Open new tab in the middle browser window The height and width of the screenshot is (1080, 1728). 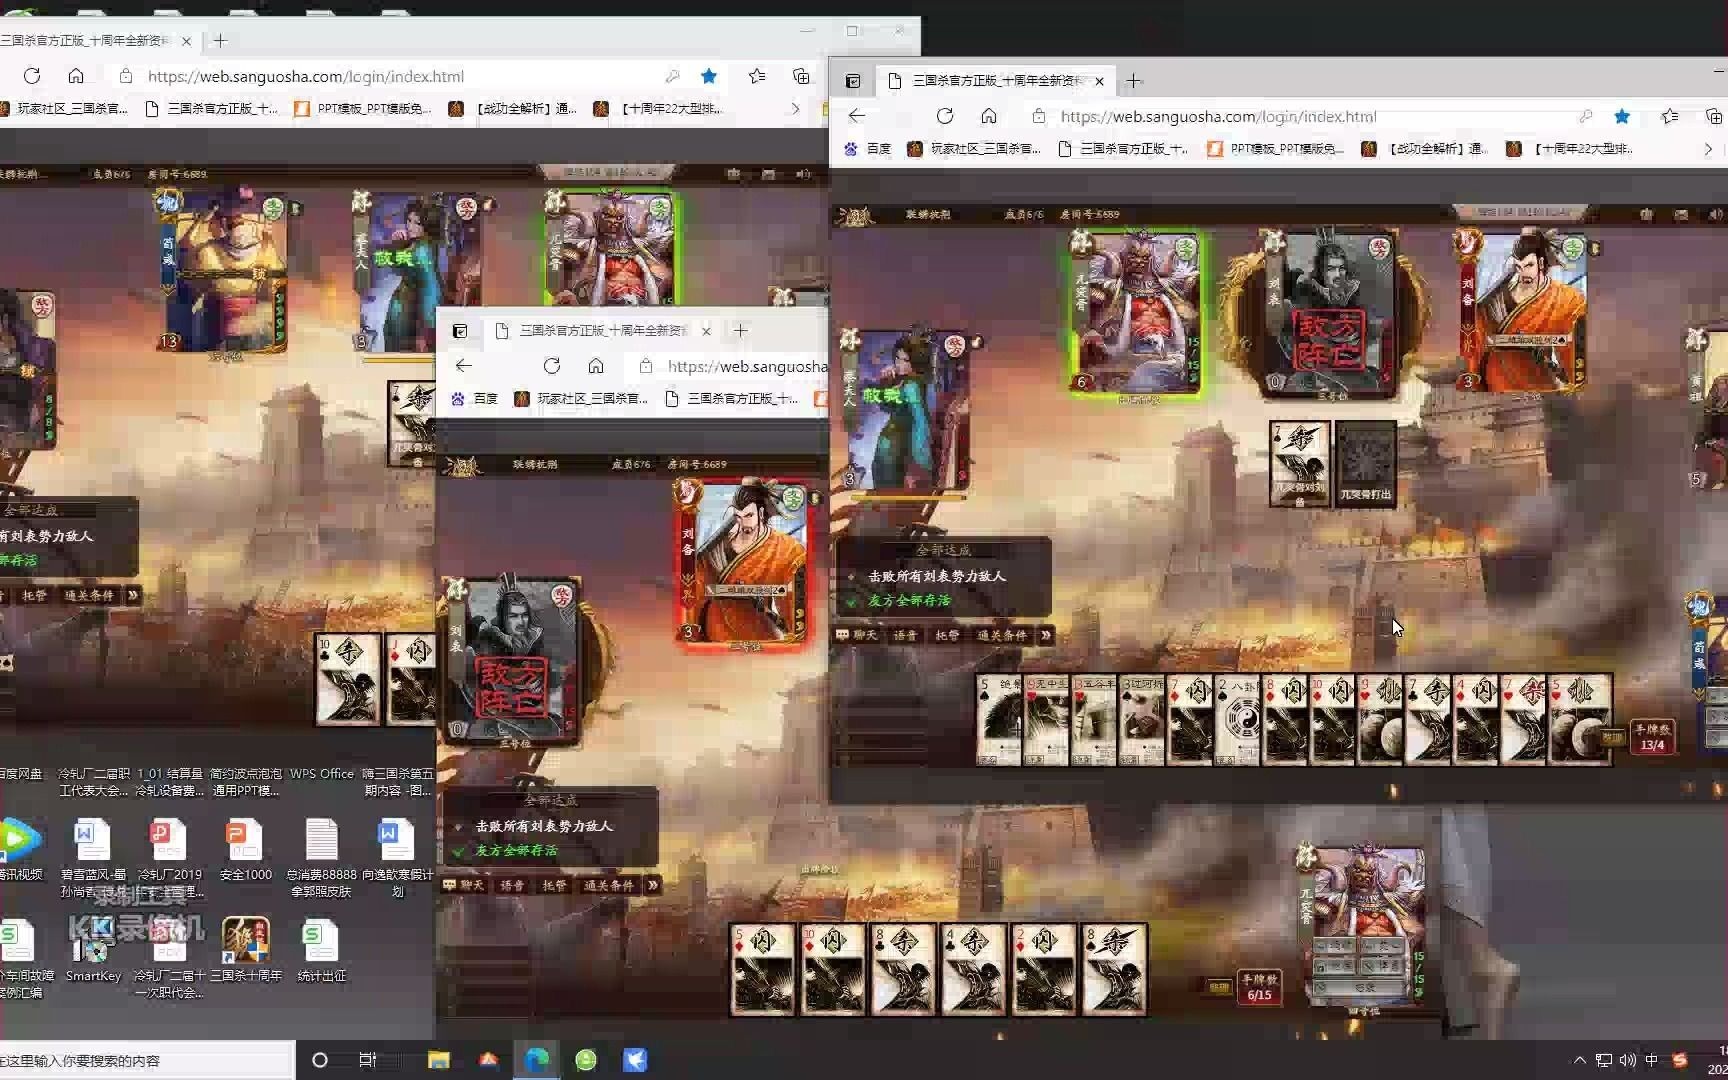click(x=740, y=331)
